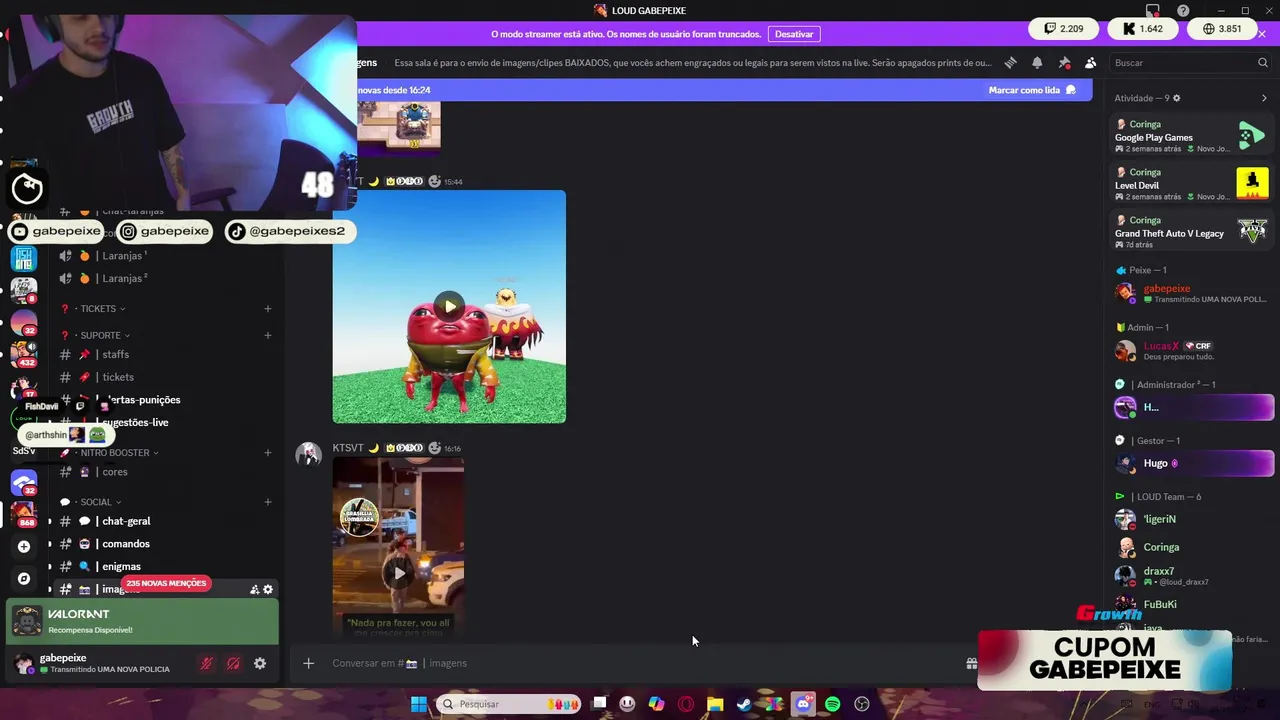Dismiss the streamer mode banner X
This screenshot has height=720, width=1280.
click(x=1262, y=34)
